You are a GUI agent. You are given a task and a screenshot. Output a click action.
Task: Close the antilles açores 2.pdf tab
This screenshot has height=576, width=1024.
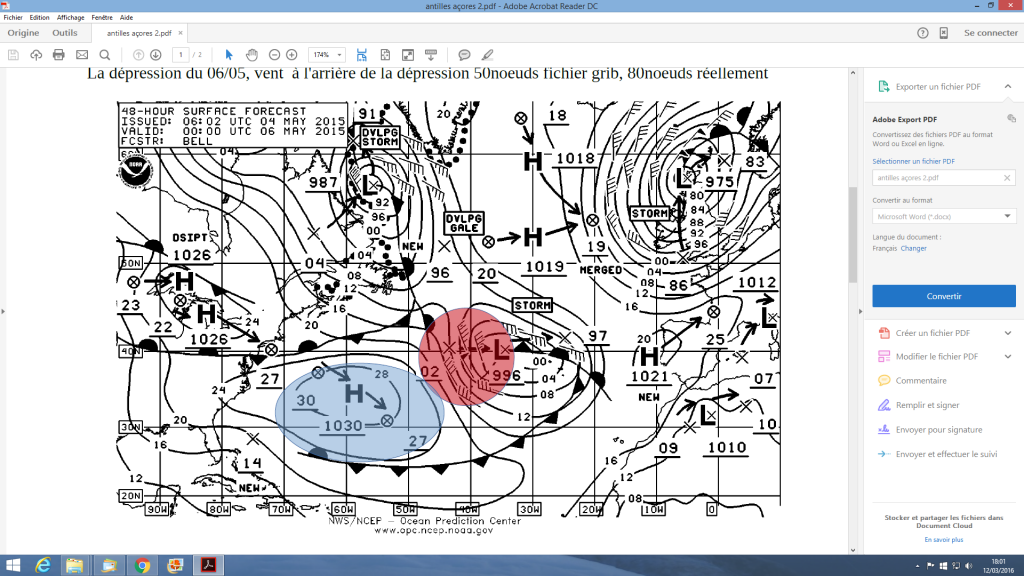180,33
